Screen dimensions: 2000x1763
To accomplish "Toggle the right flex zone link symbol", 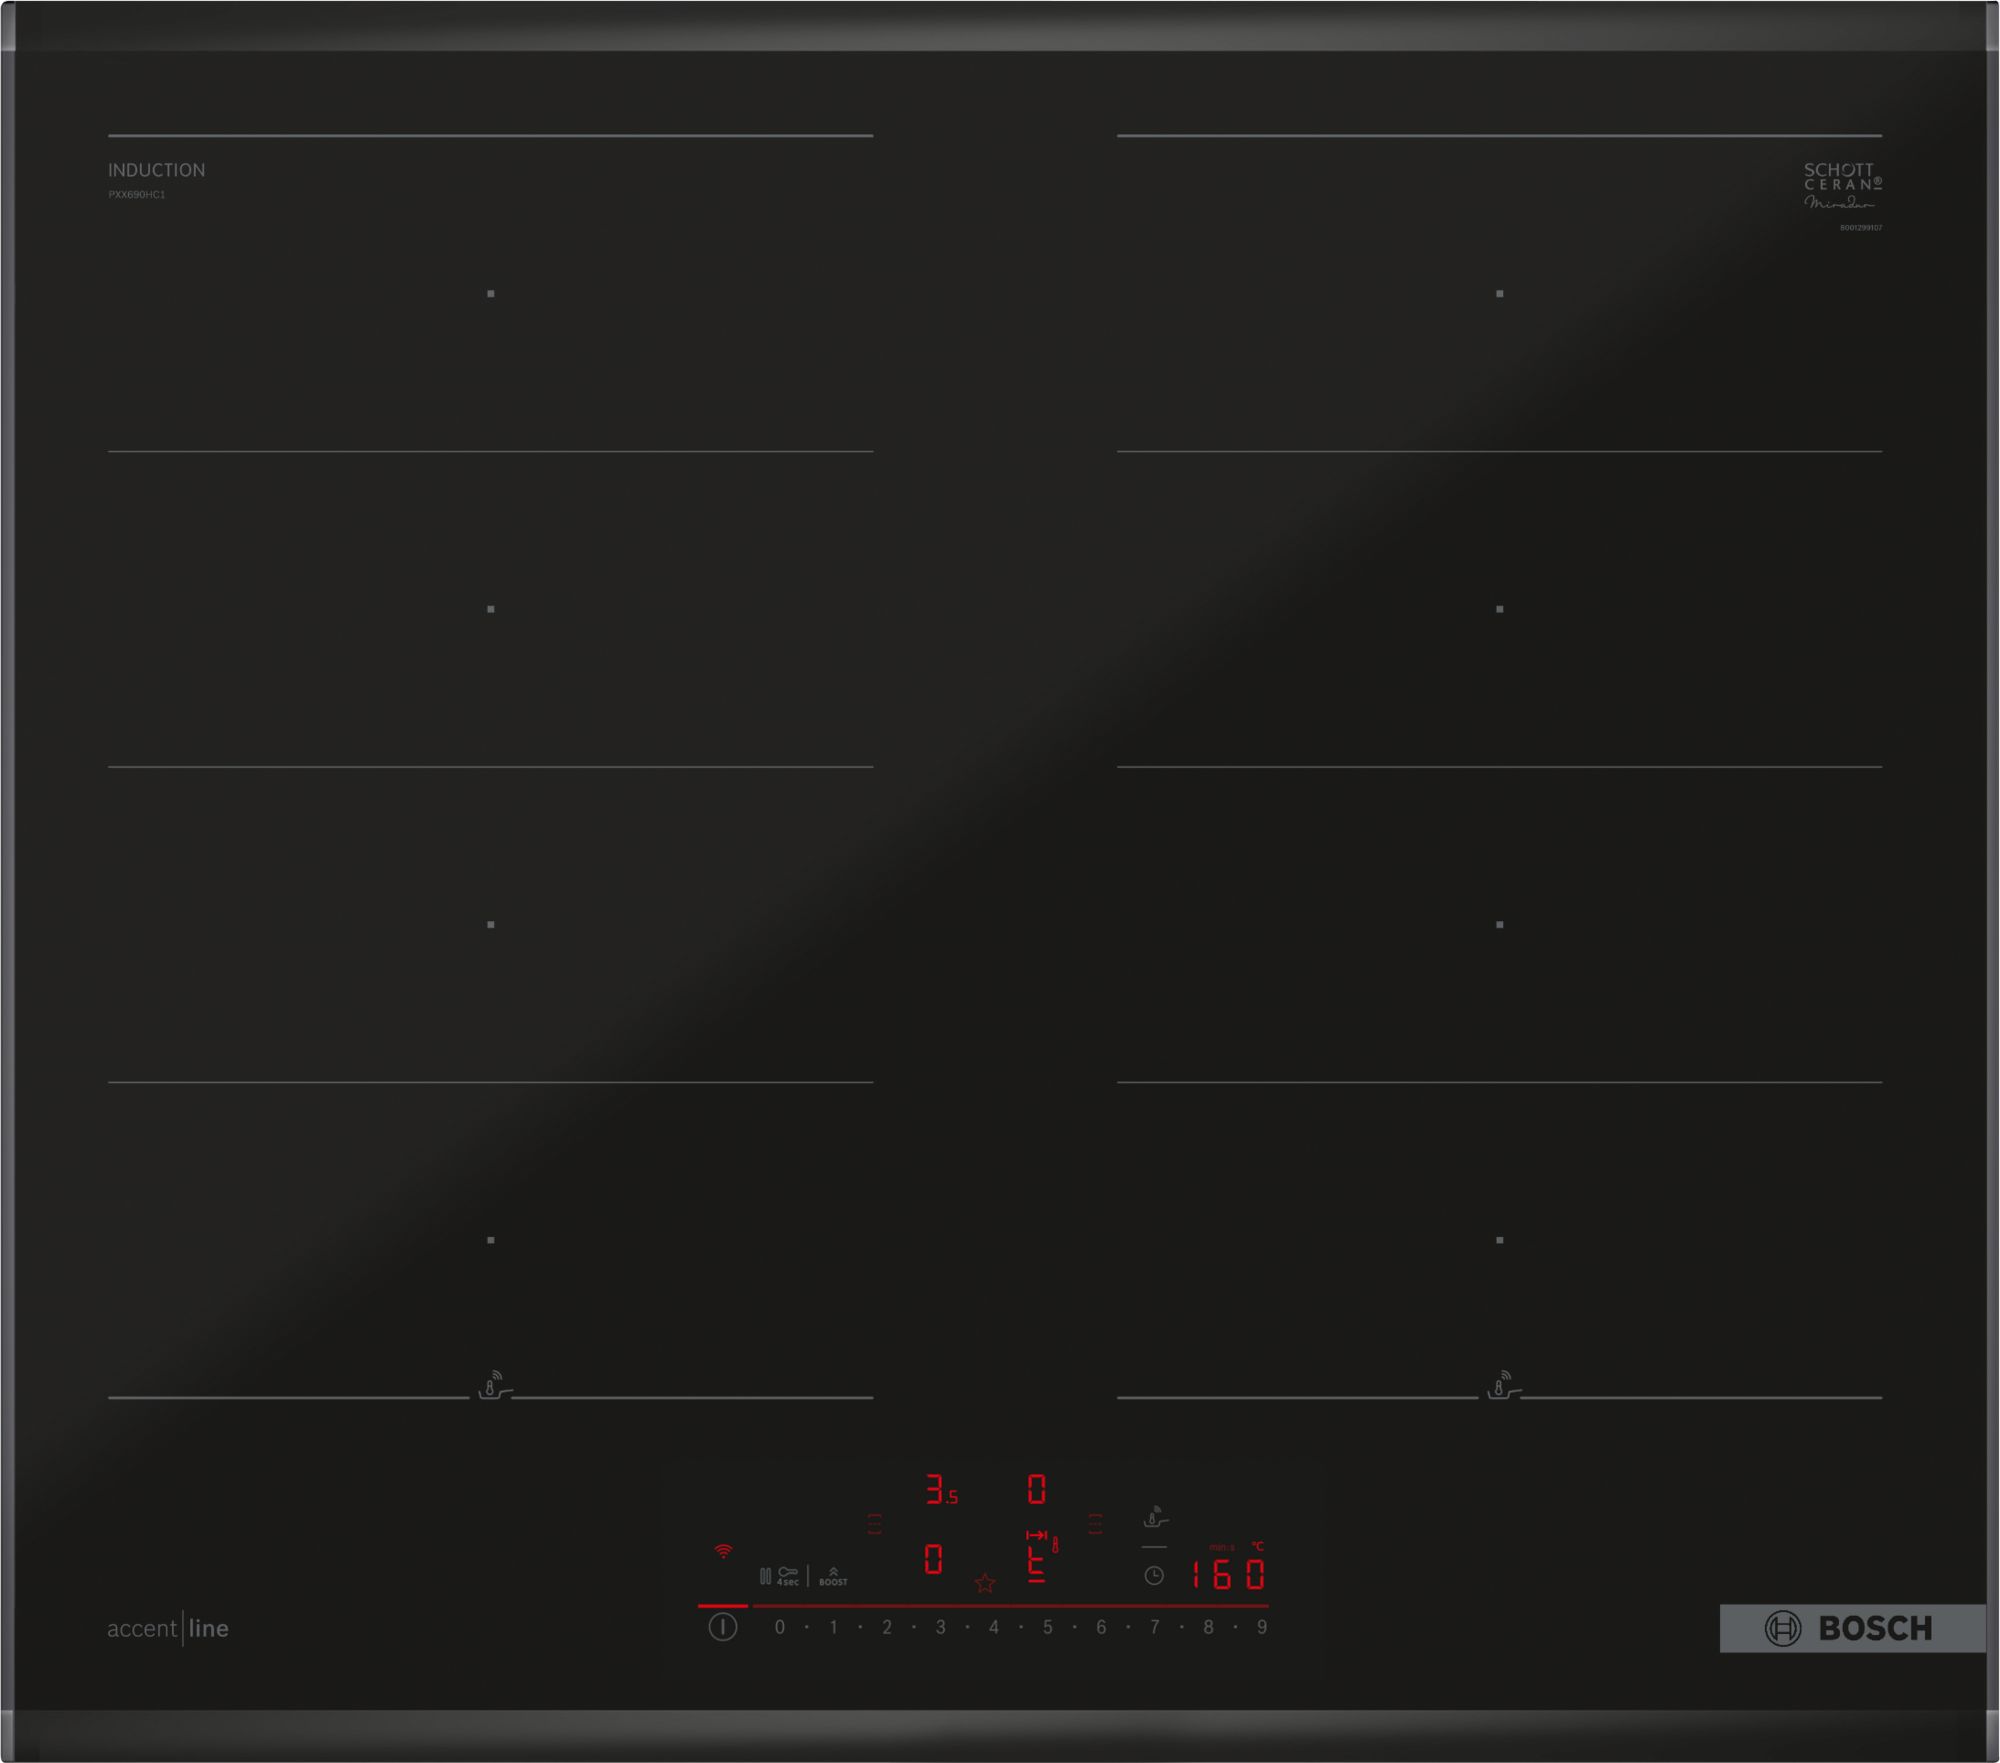I will (1096, 1524).
